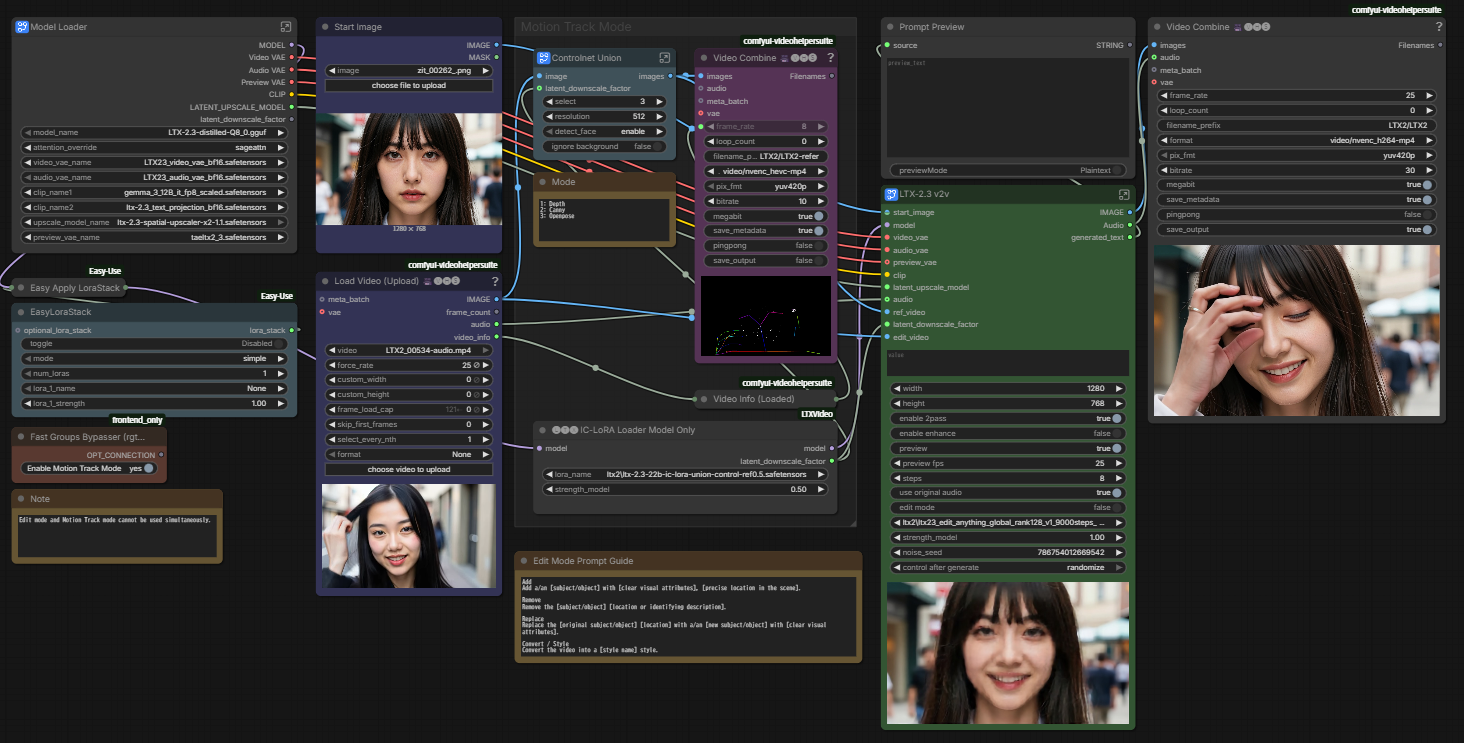Screen dimensions: 1464x743
Task: Click the Prompt Preview preview_text area
Action: coord(1008,107)
